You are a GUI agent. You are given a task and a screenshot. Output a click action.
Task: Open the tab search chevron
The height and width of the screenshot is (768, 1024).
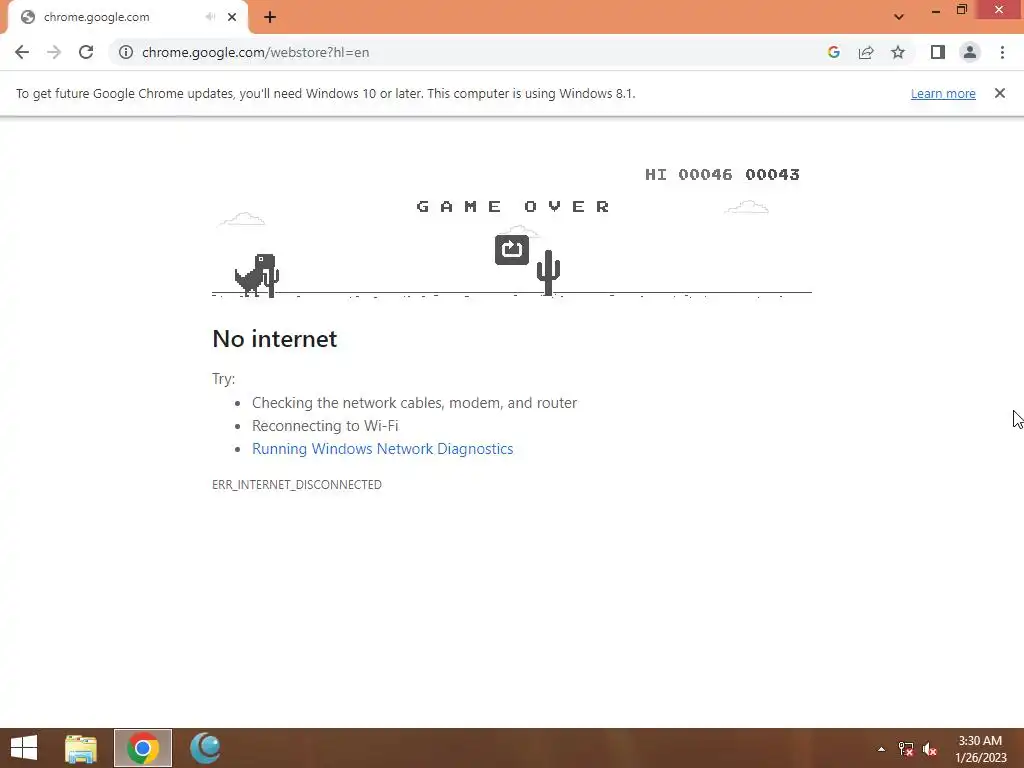pos(899,17)
